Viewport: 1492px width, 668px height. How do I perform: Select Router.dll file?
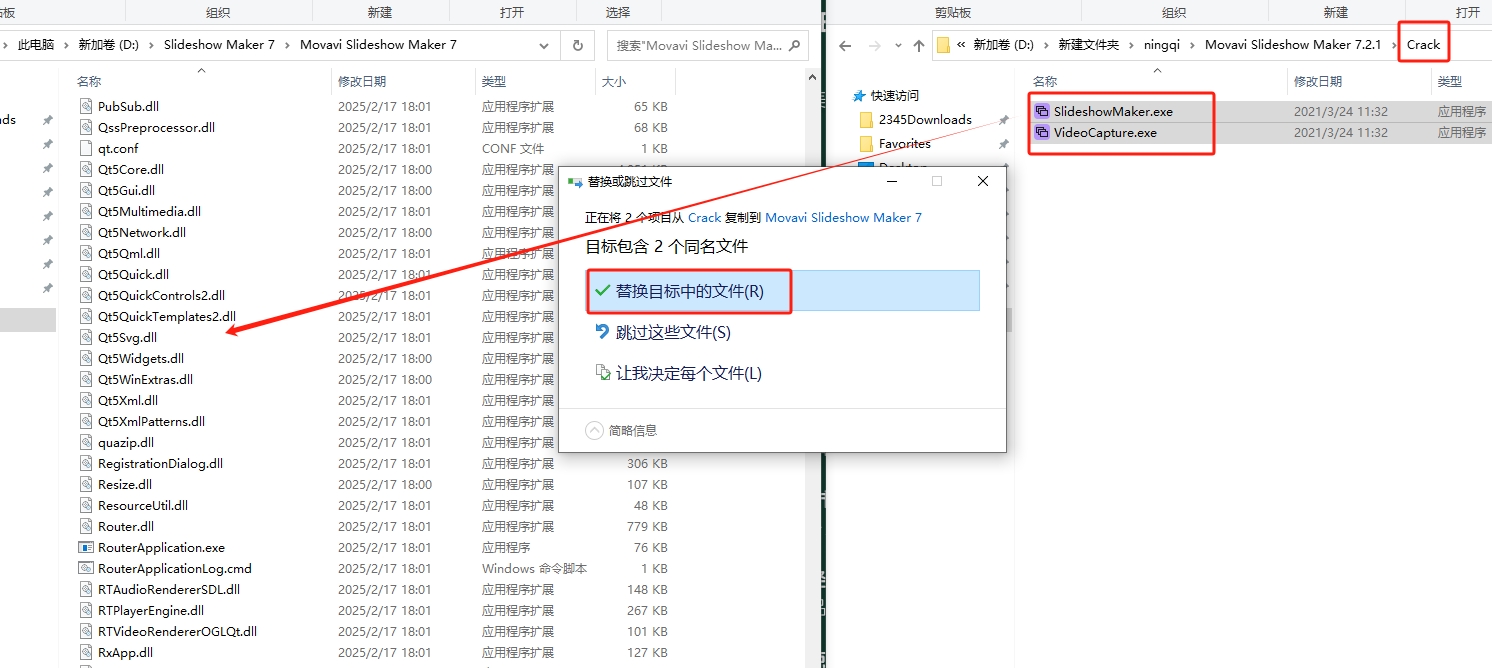point(126,526)
